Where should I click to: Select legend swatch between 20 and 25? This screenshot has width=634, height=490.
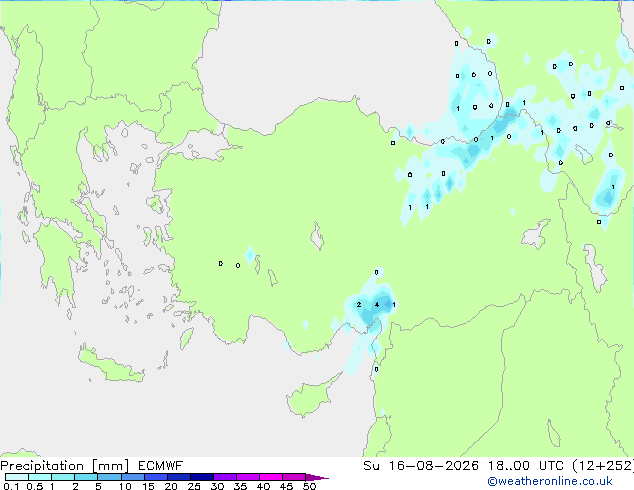click(x=178, y=477)
